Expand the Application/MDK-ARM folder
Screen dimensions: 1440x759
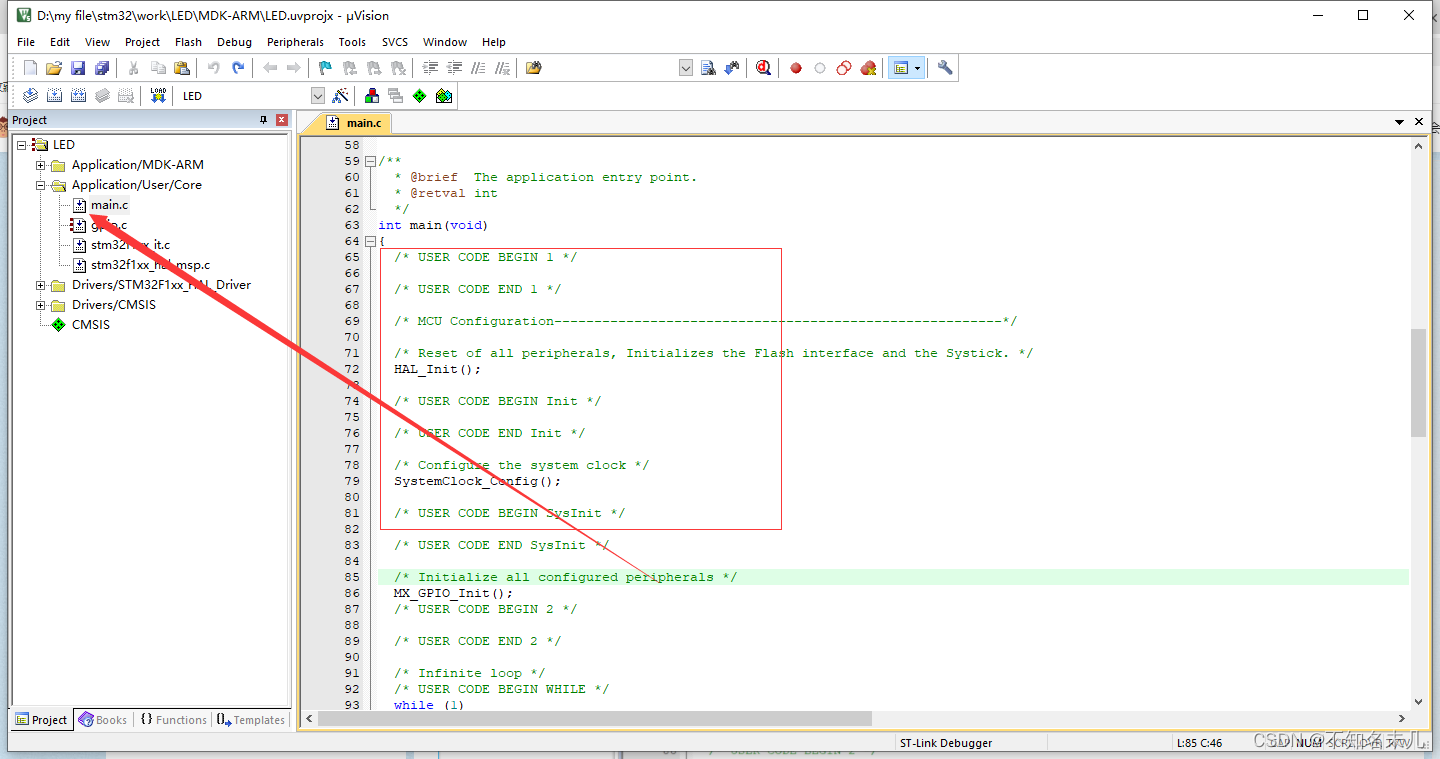click(41, 165)
